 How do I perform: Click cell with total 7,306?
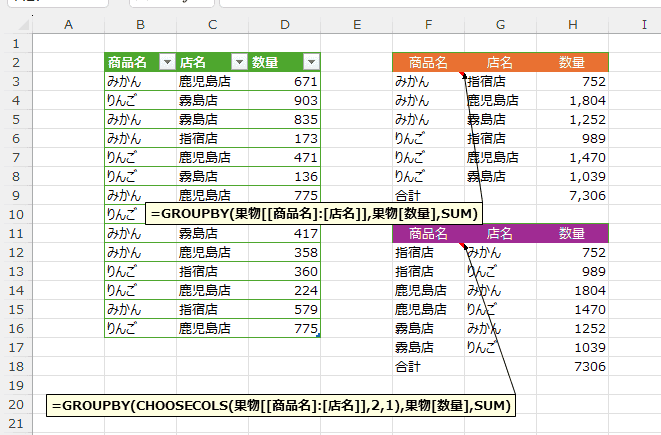[572, 195]
